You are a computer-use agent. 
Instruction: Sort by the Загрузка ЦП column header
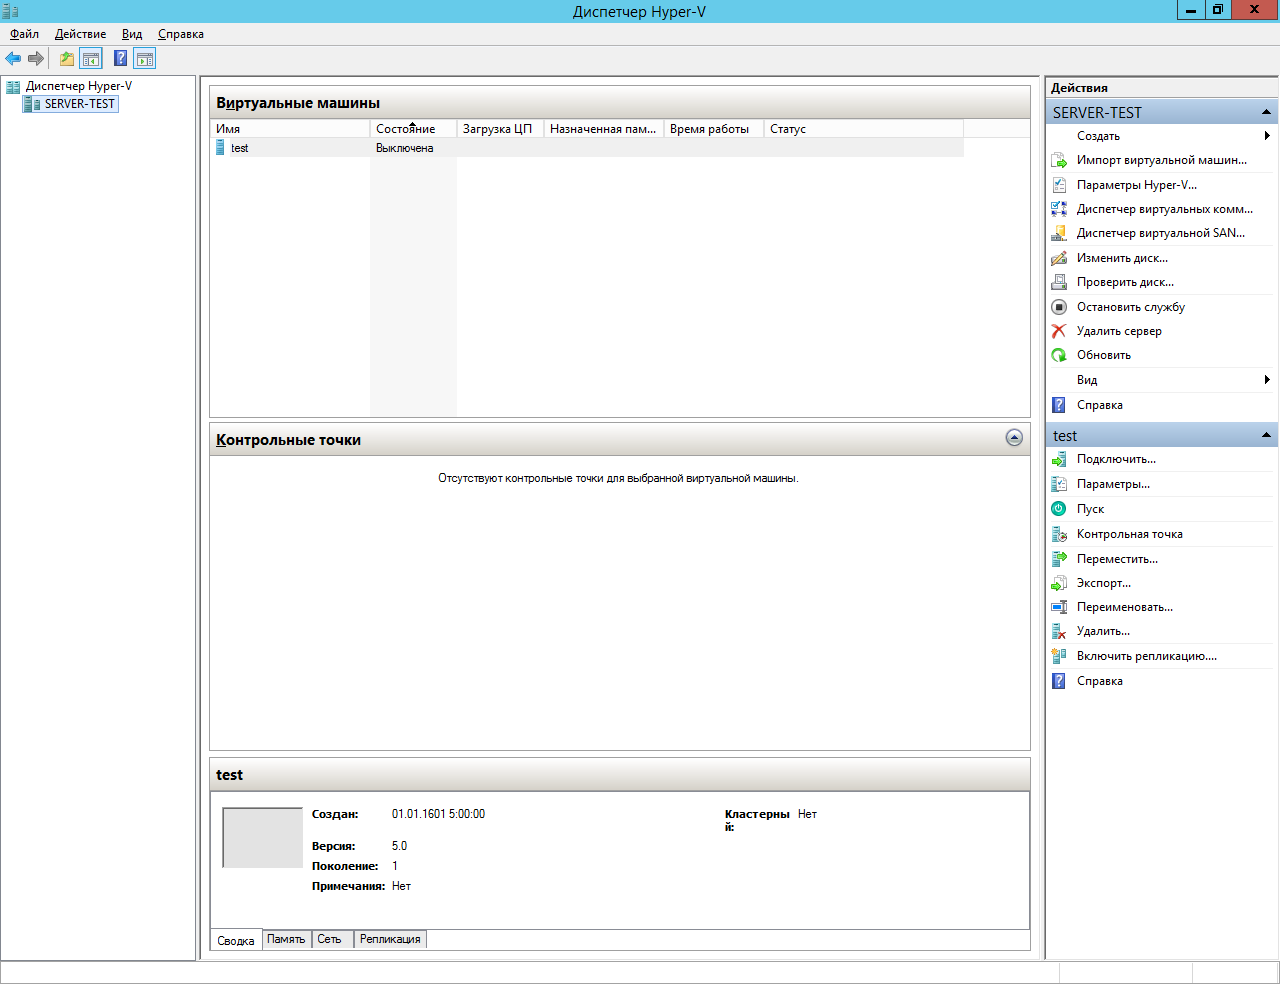[500, 129]
